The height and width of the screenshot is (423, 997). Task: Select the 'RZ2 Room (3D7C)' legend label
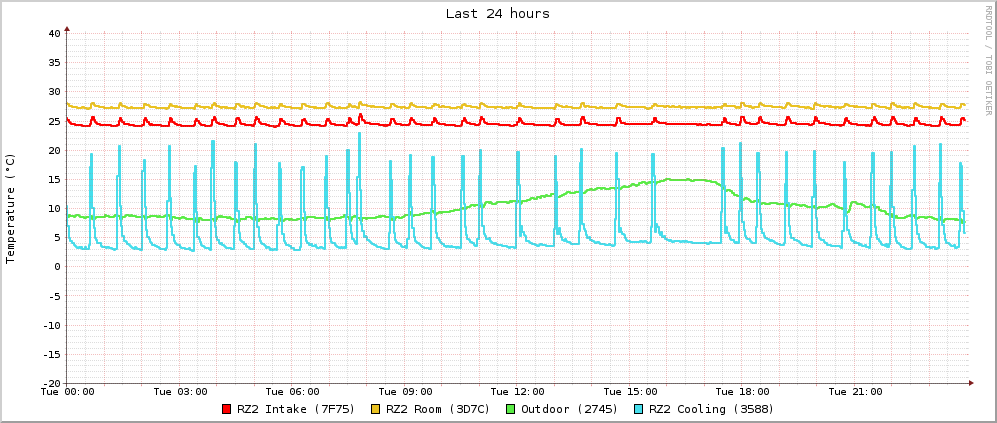tap(438, 409)
